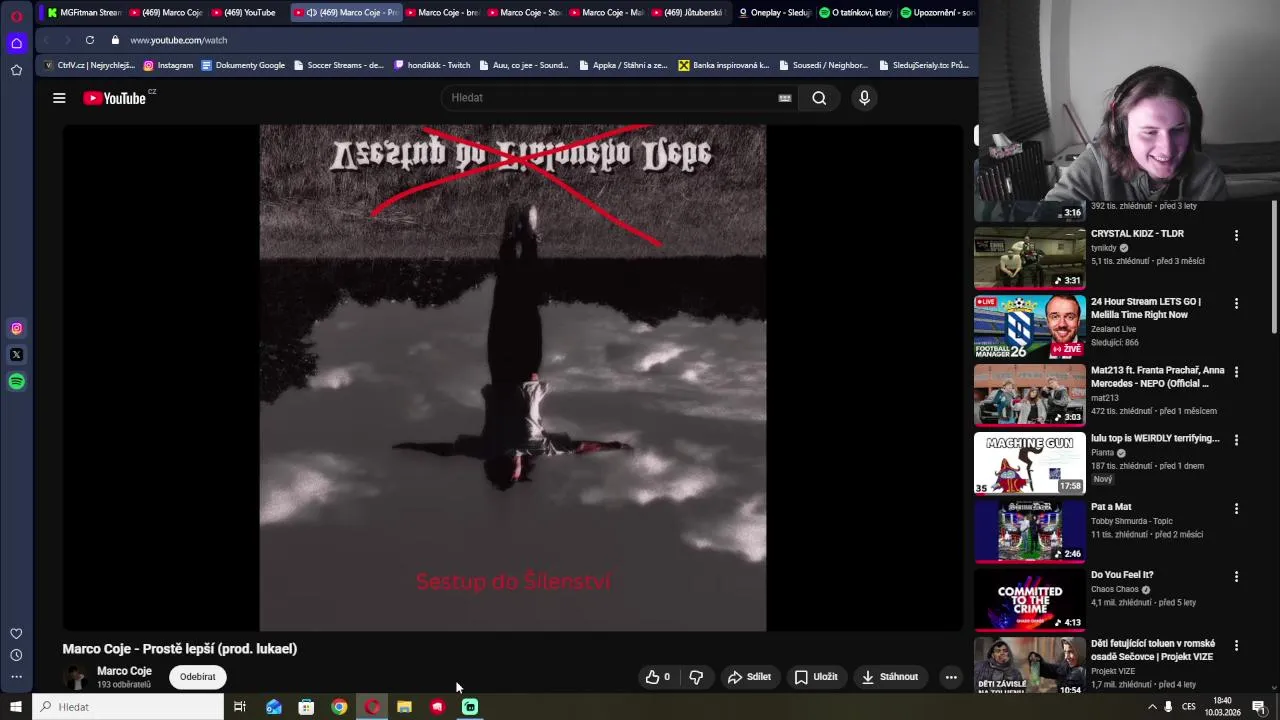1280x720 pixels.
Task: Switch to the O tatínkovi Spotify tab
Action: (x=854, y=13)
